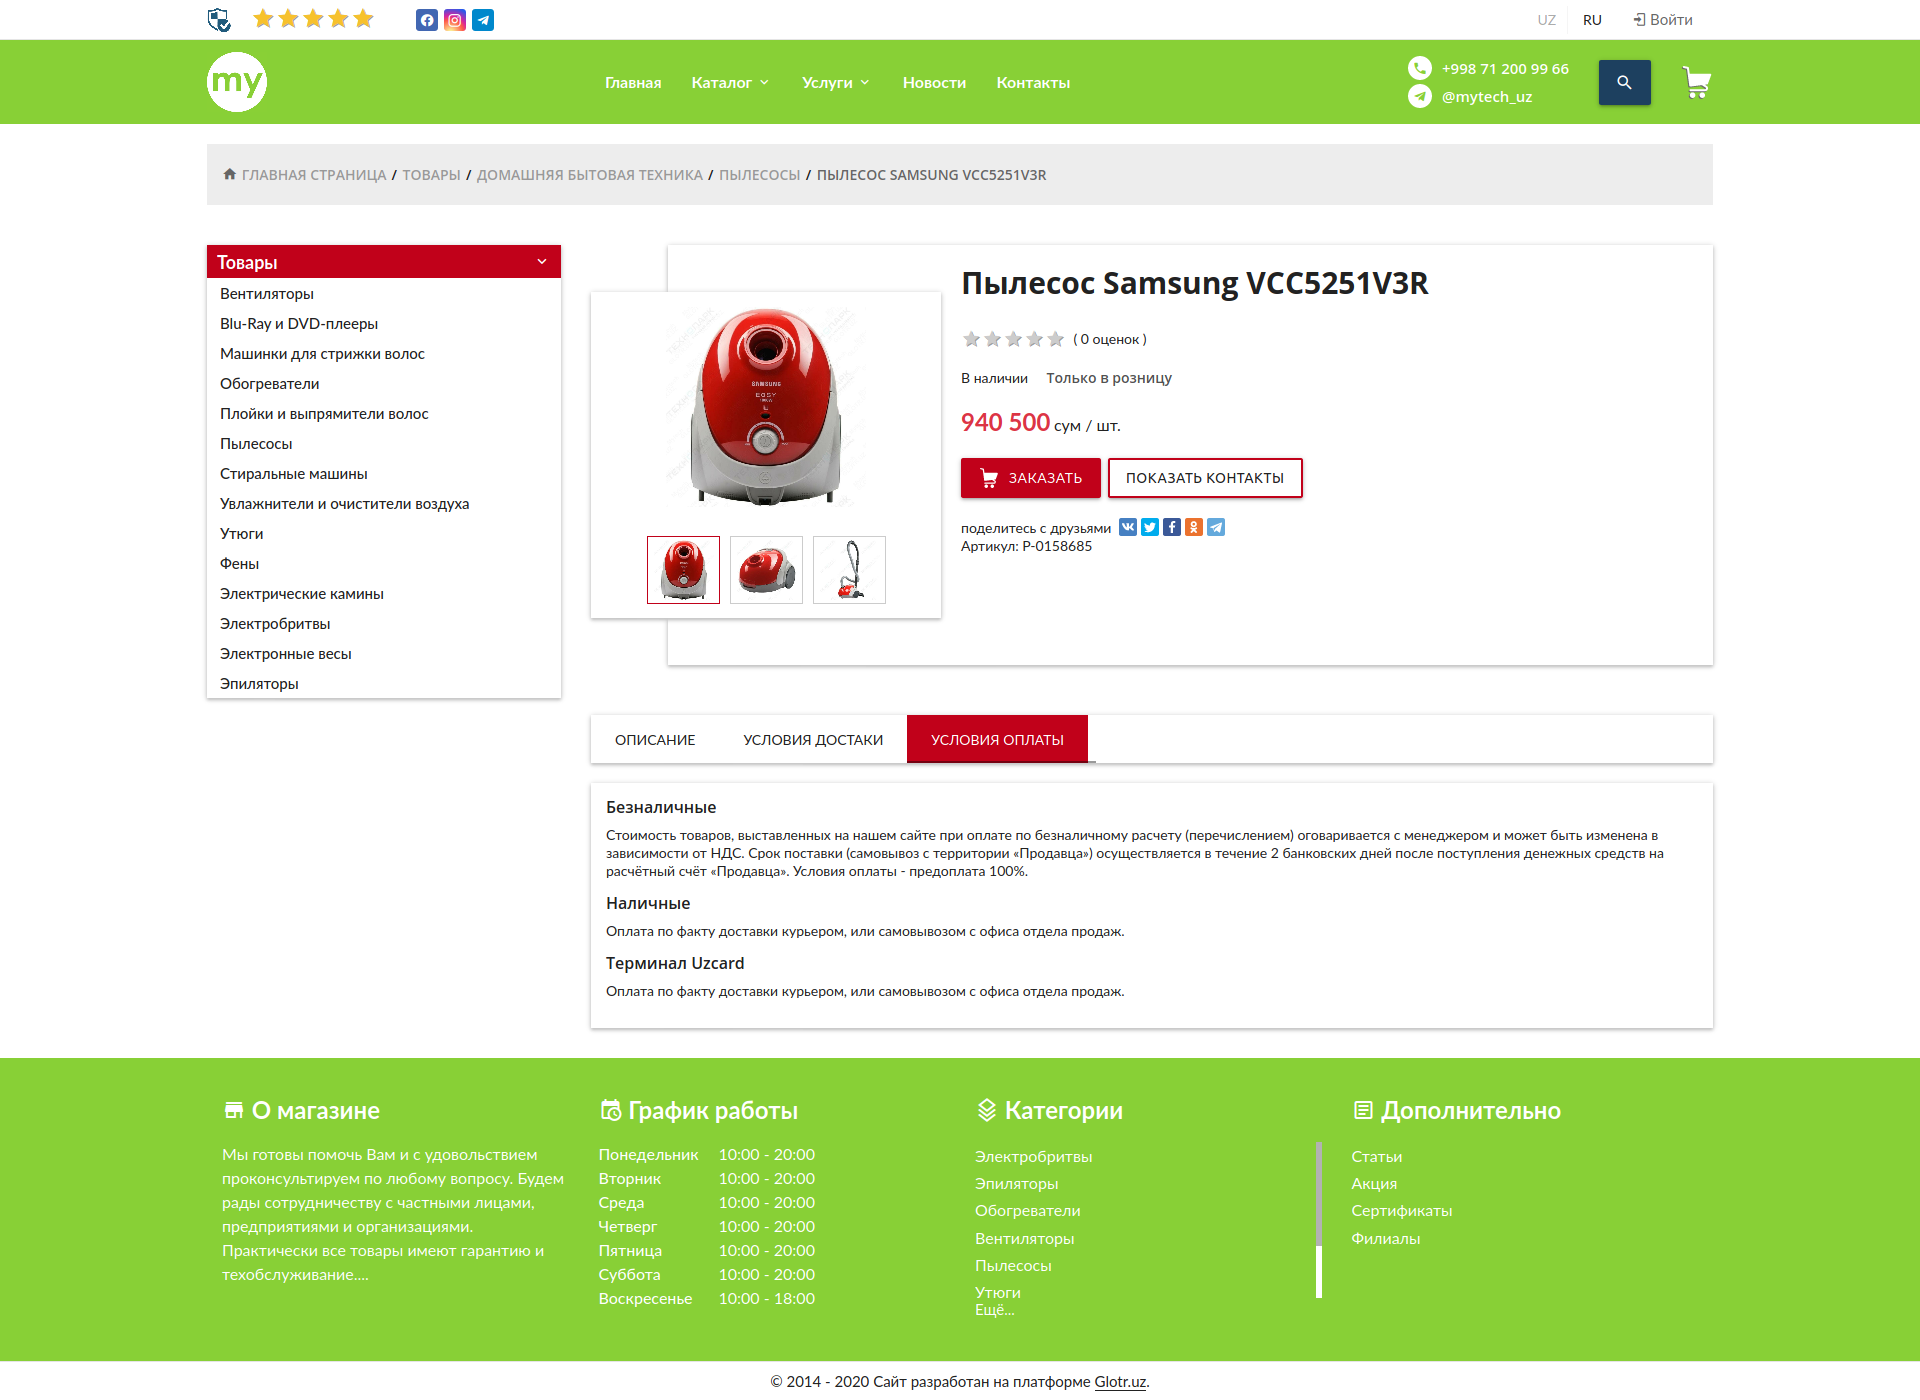Open the shopping cart icon

pyautogui.click(x=1696, y=82)
